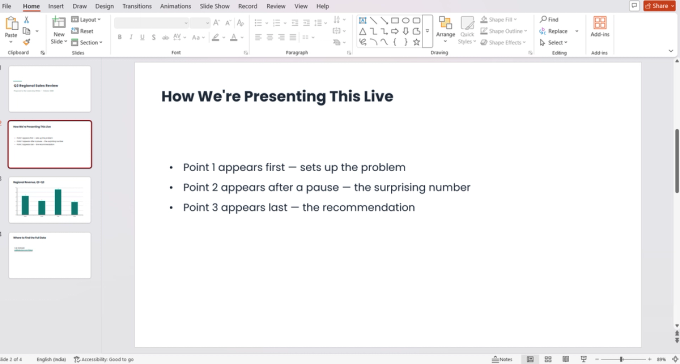Viewport: 680px width, 364px height.
Task: Open the font size combo box
Action: (200, 23)
